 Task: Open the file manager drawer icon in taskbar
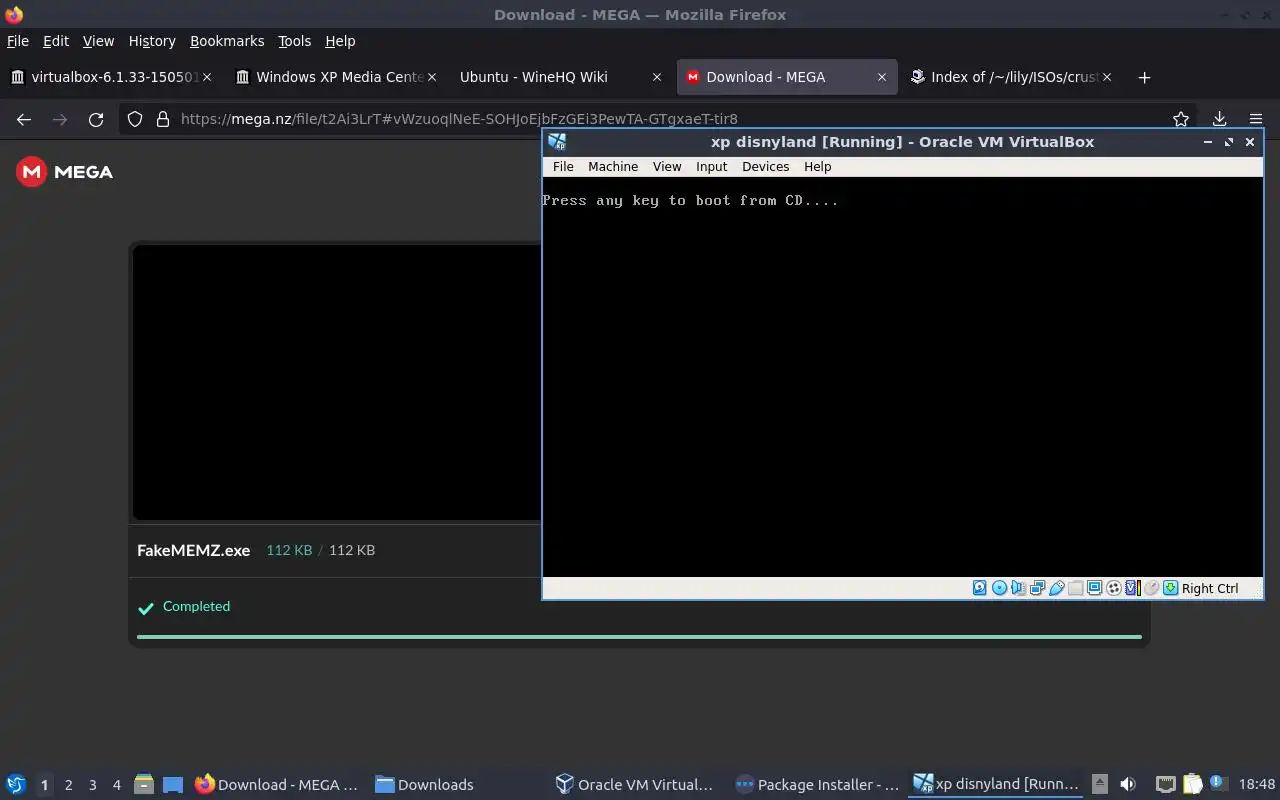(144, 785)
